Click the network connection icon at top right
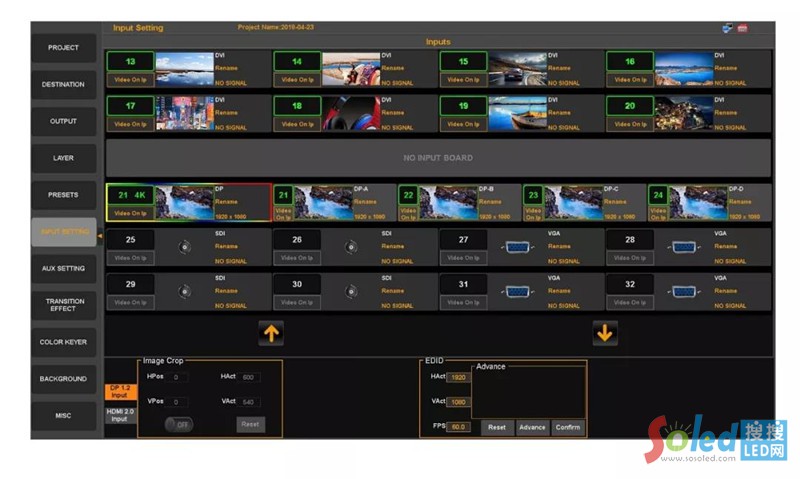 [x=727, y=28]
